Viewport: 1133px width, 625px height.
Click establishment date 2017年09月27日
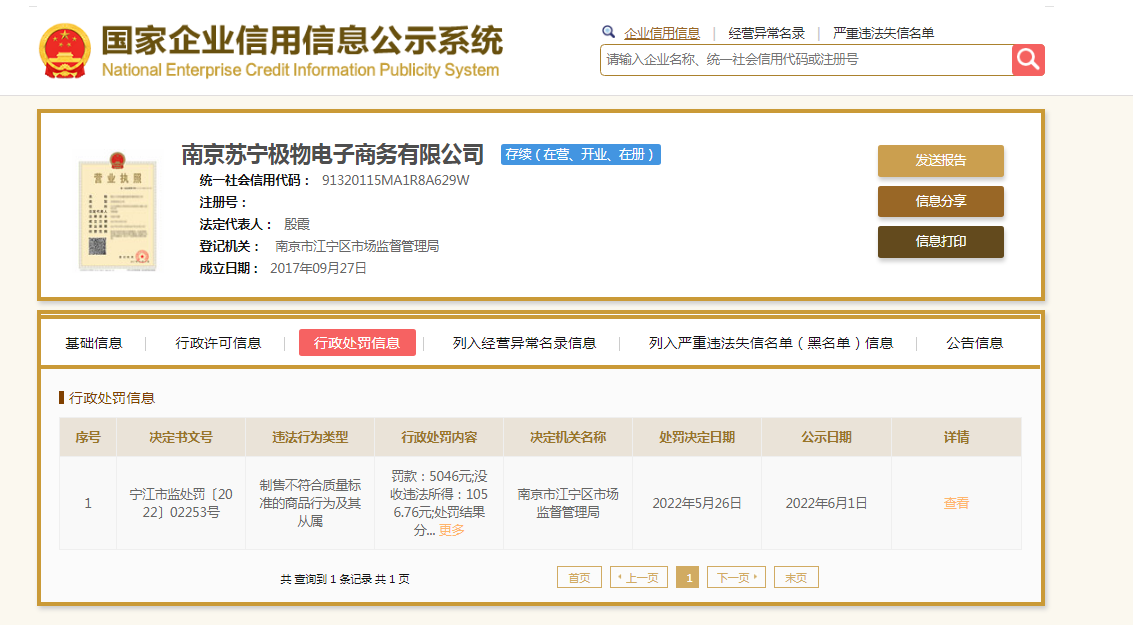[x=319, y=268]
